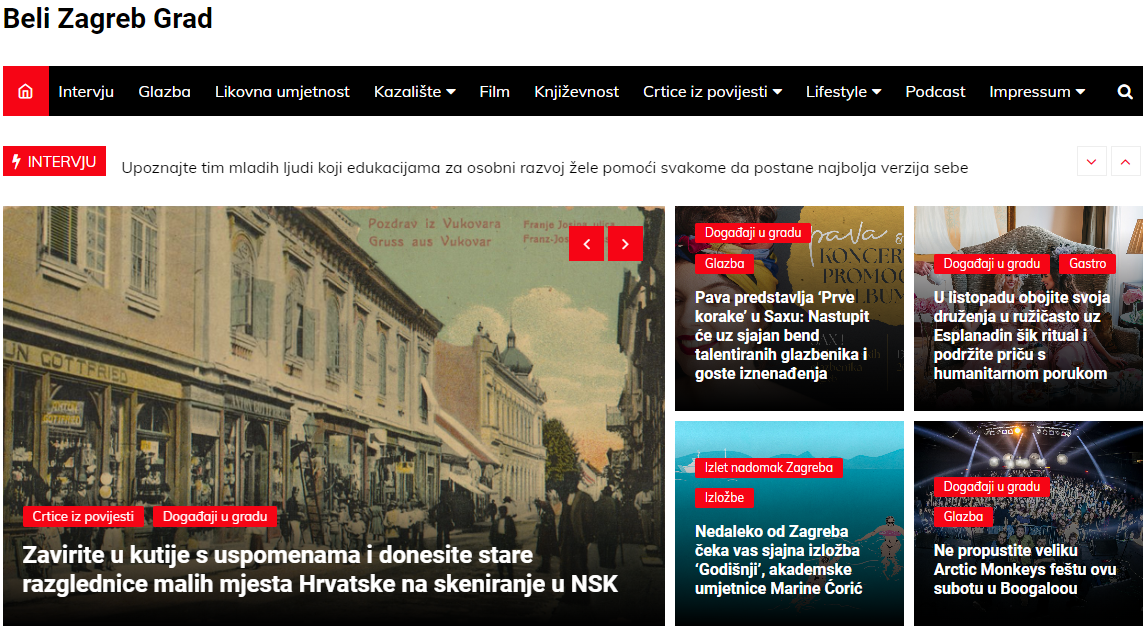
Task: Open the Književnost section
Action: point(576,91)
